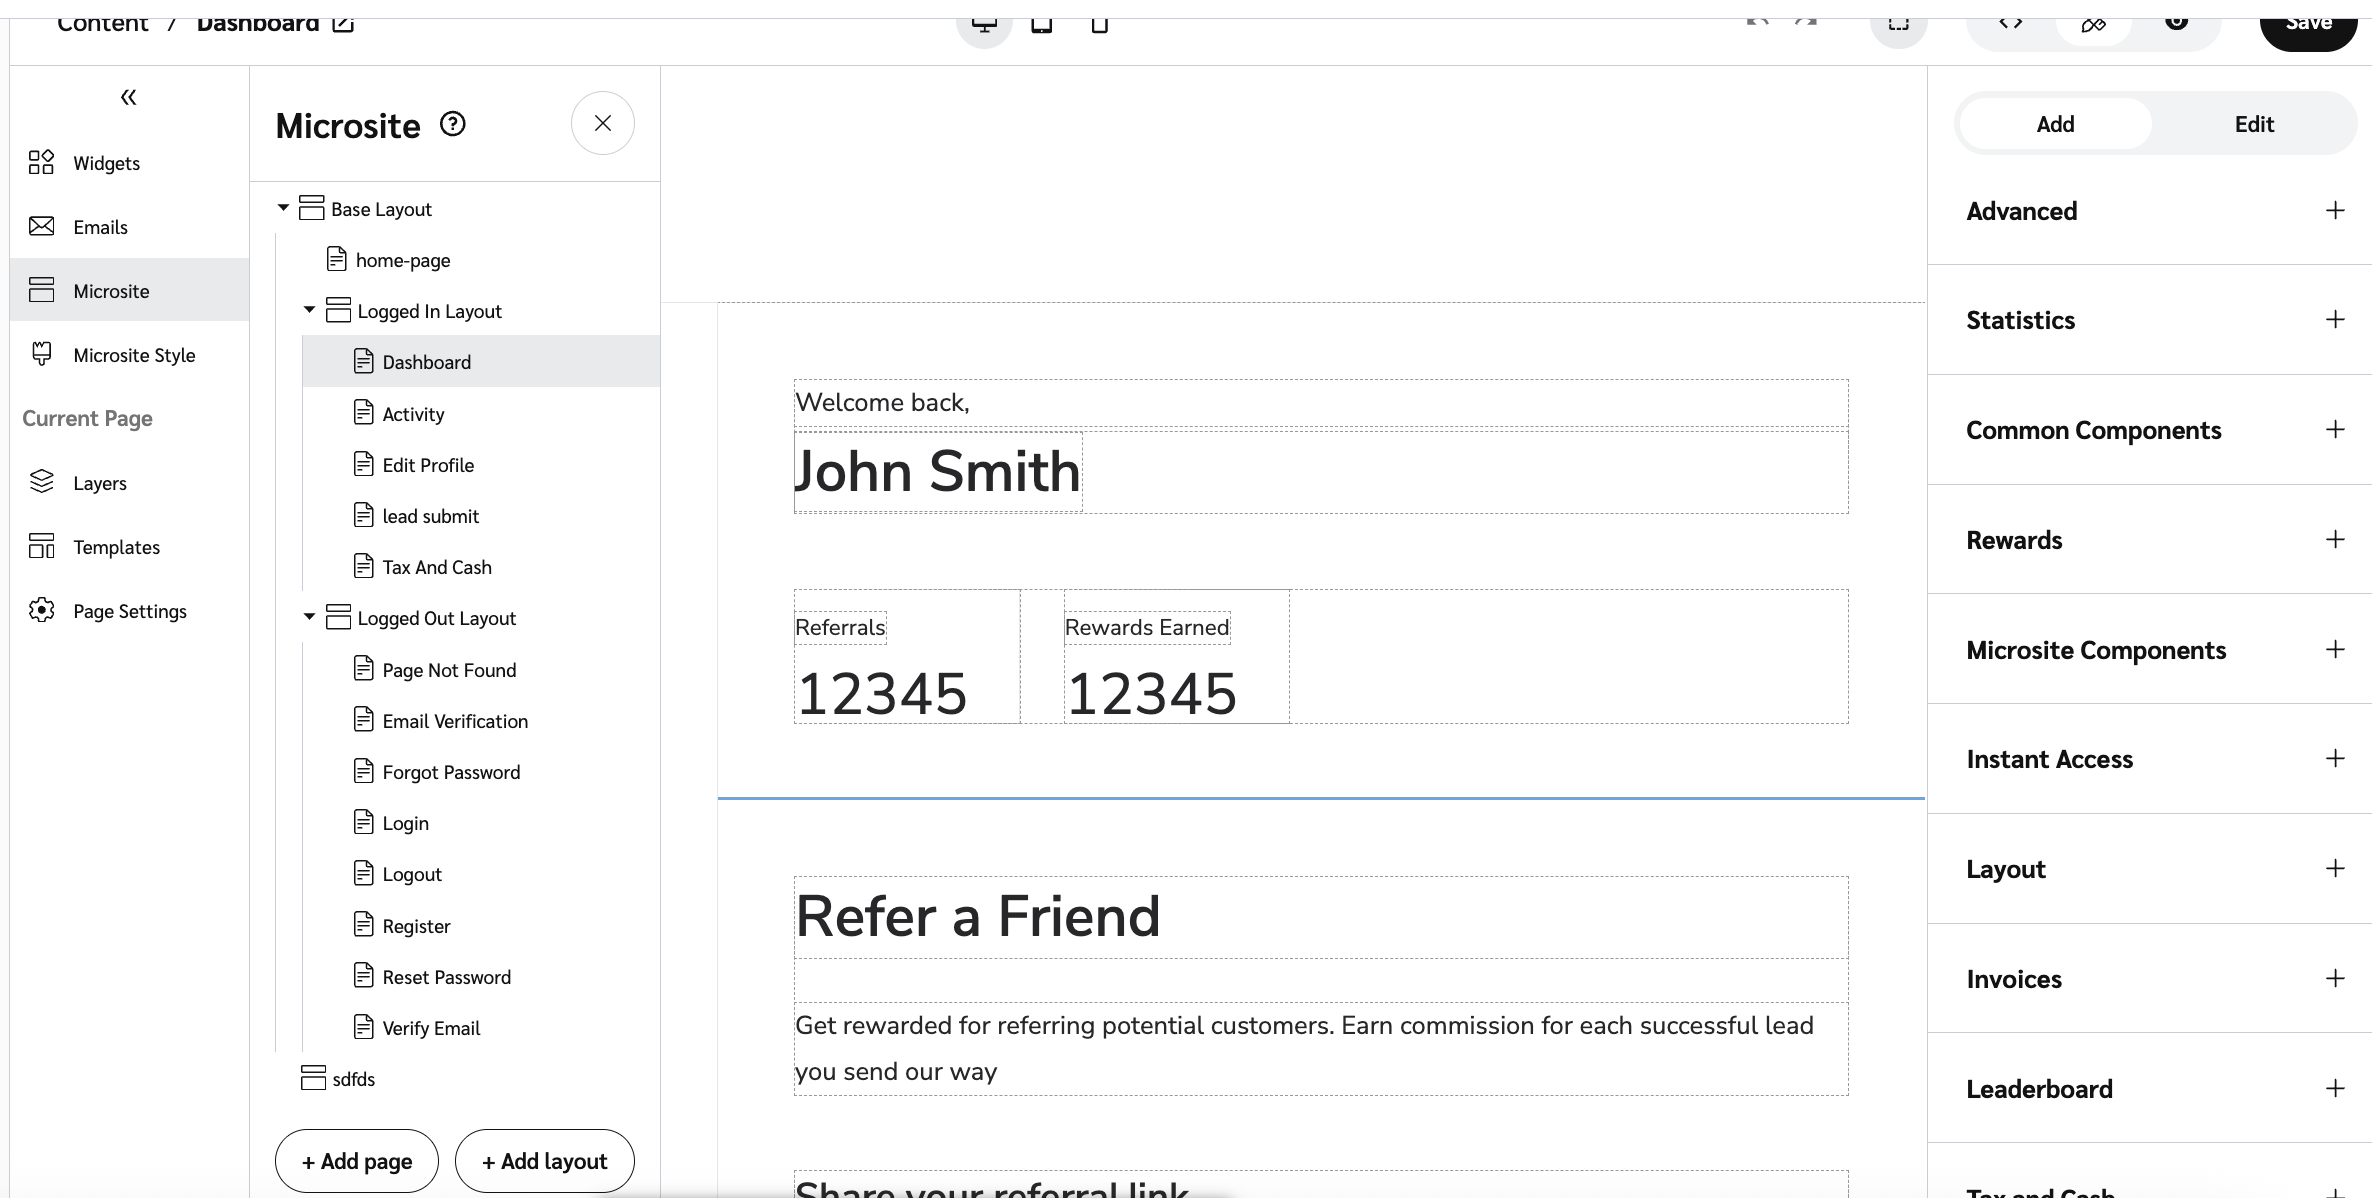2372x1198 pixels.
Task: Open the Emails section
Action: click(99, 227)
